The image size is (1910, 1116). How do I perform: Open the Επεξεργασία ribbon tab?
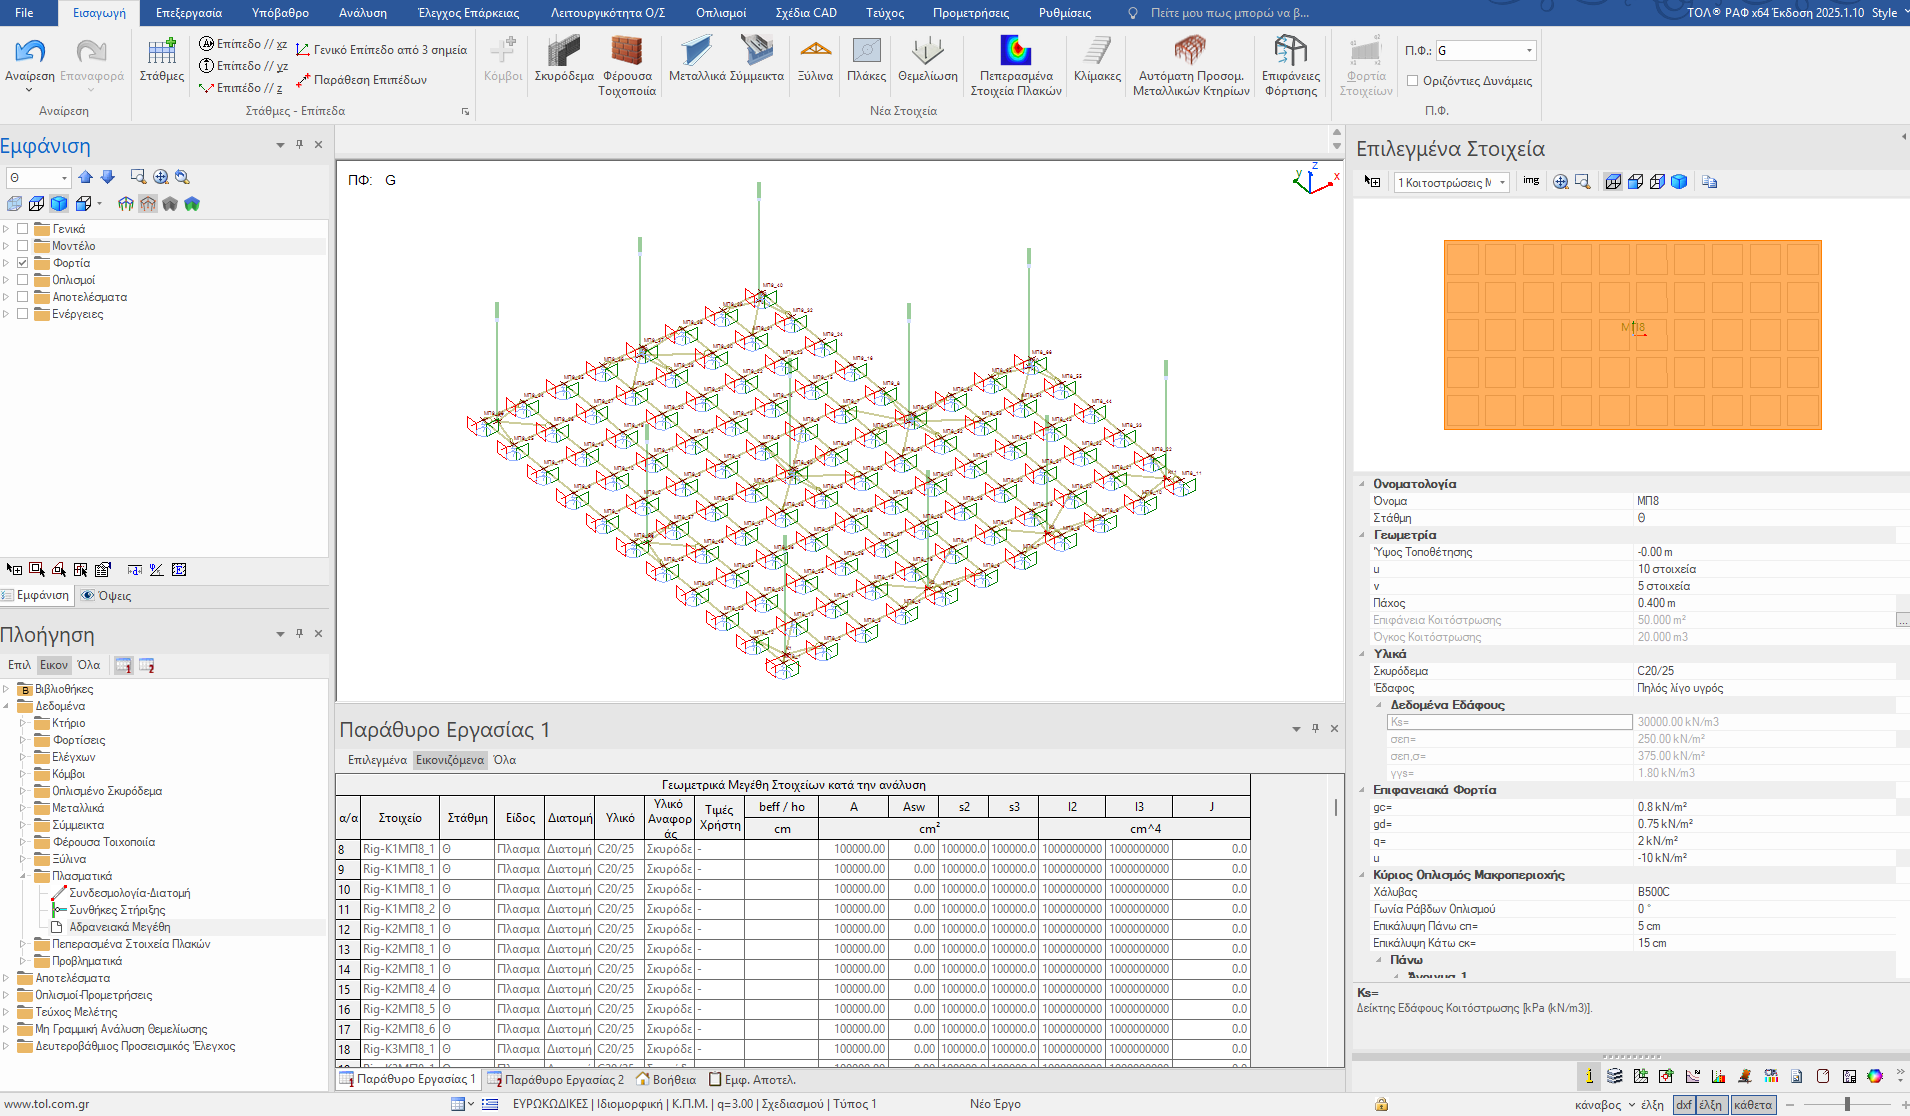[x=188, y=13]
